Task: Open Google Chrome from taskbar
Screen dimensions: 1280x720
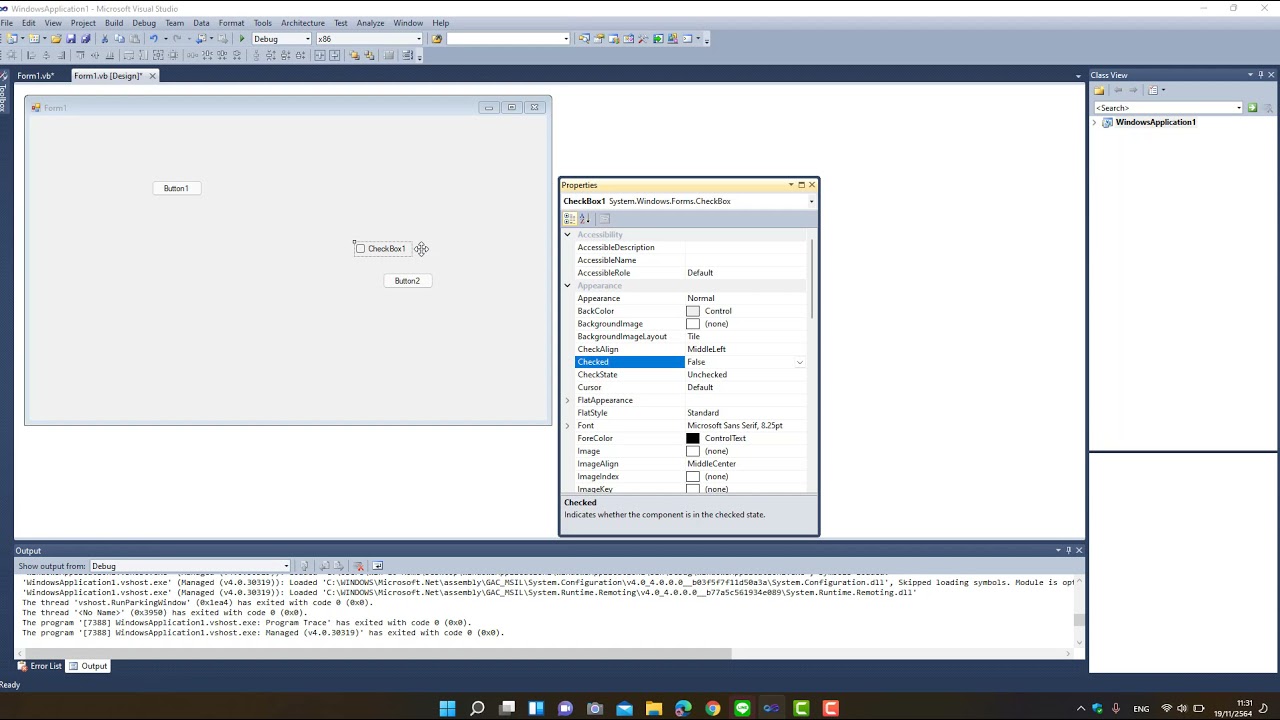Action: [x=712, y=708]
